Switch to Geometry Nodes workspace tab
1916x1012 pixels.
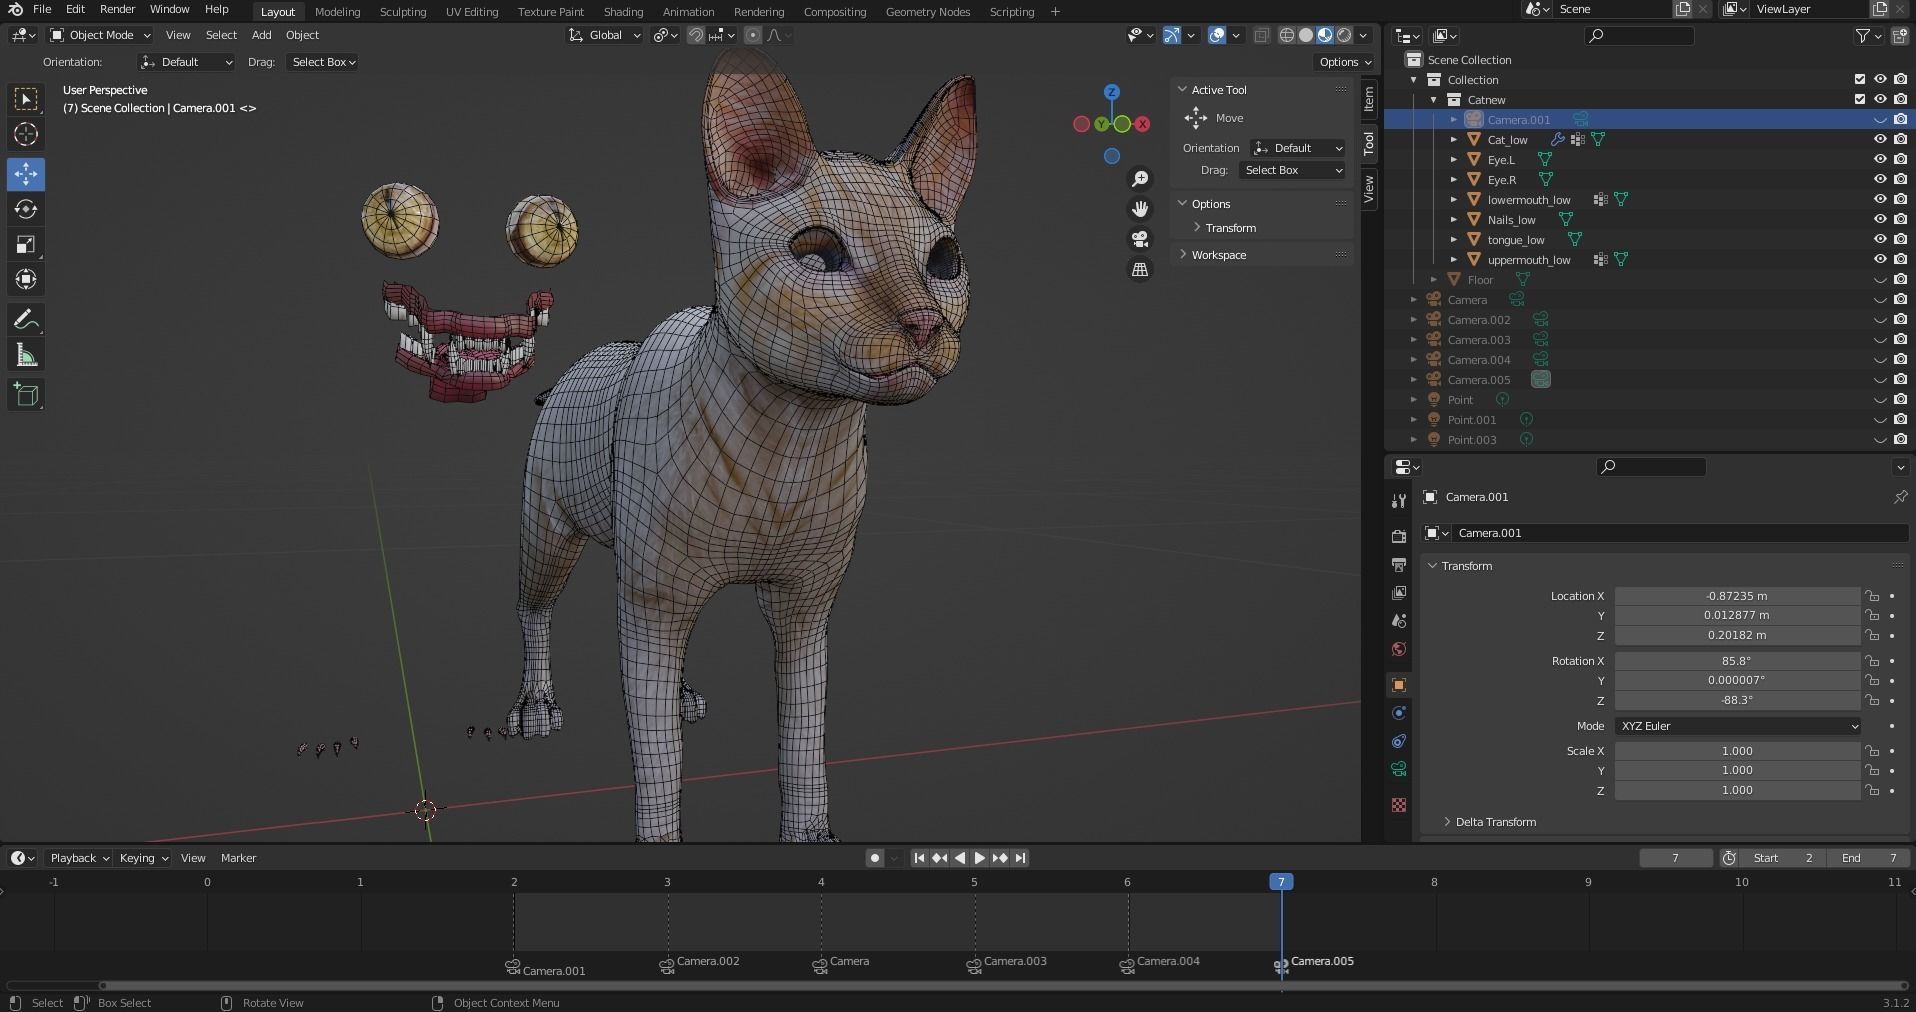tap(928, 12)
